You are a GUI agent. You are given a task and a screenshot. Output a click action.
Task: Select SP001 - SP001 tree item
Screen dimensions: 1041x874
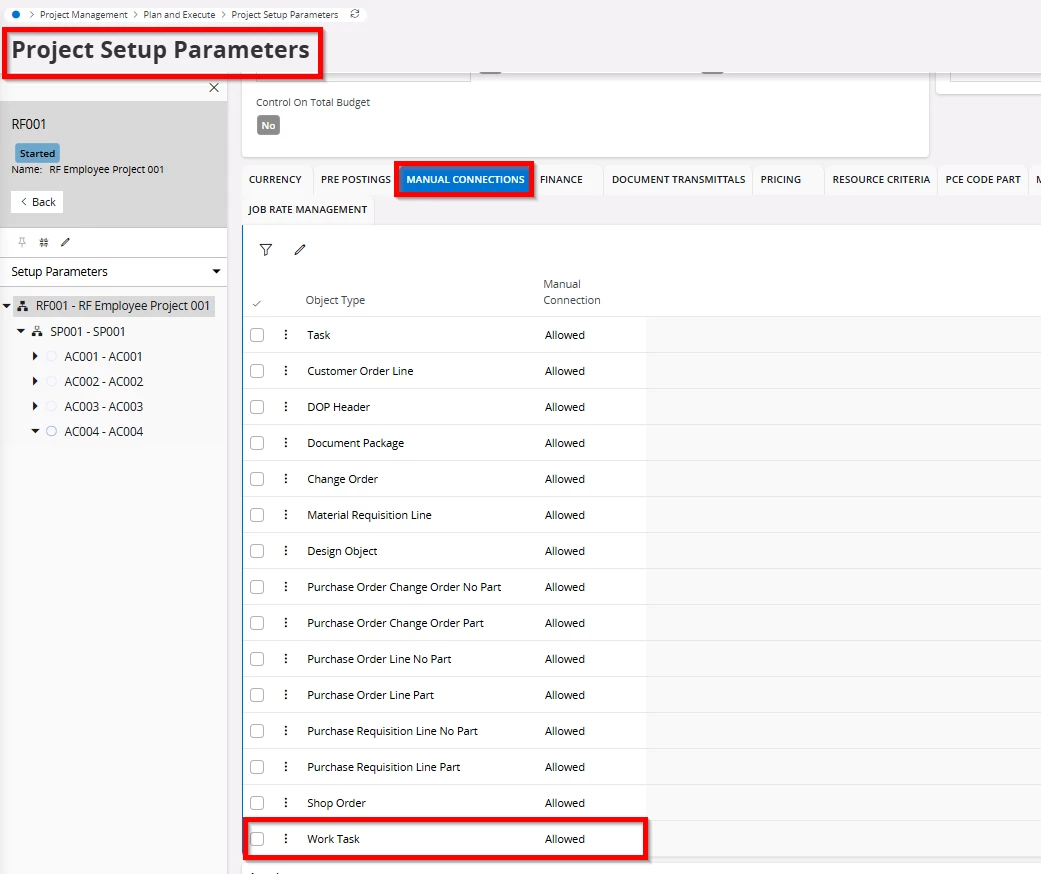[x=88, y=331]
